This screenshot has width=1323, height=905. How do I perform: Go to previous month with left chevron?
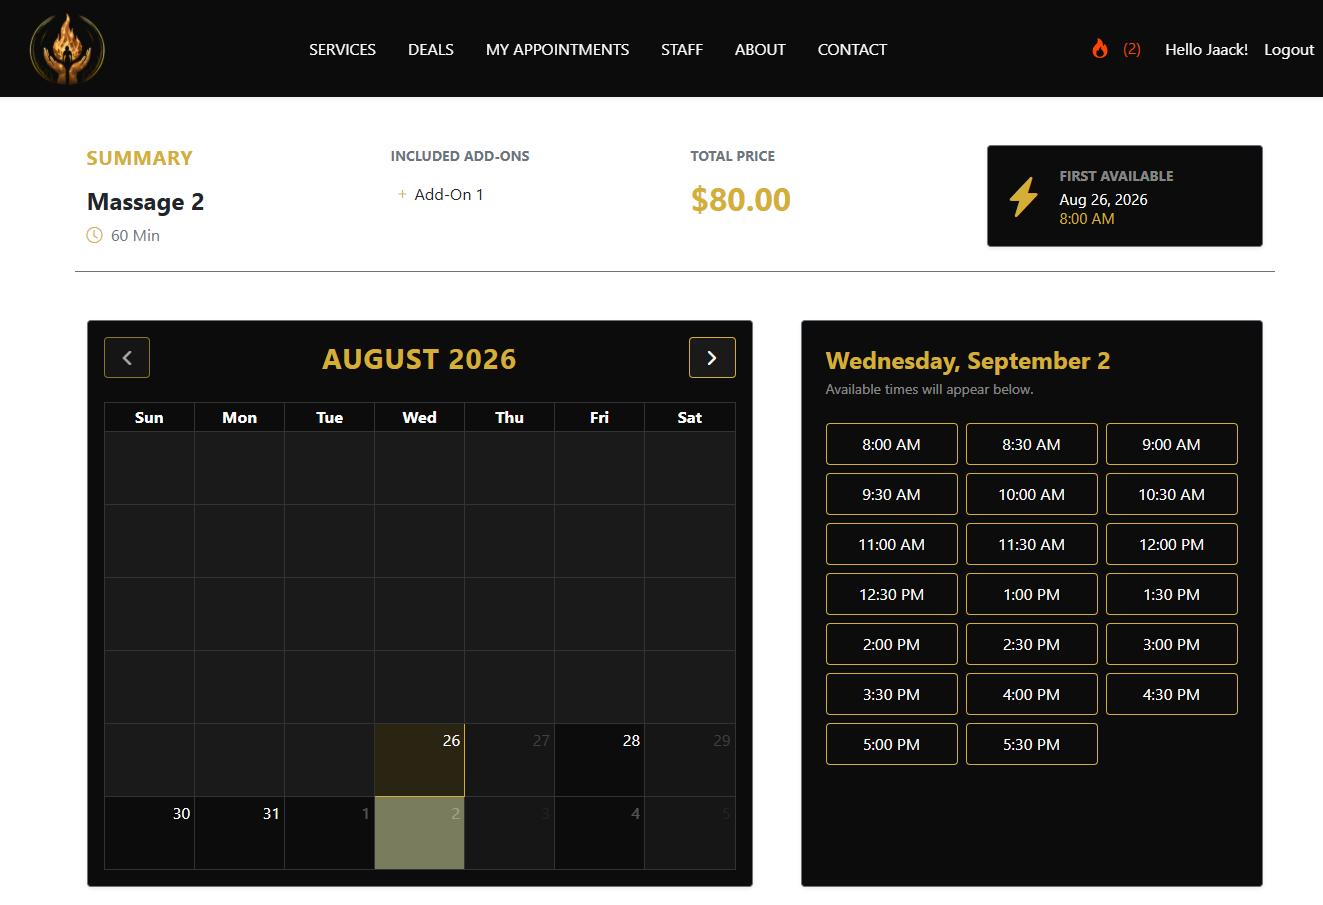tap(127, 358)
